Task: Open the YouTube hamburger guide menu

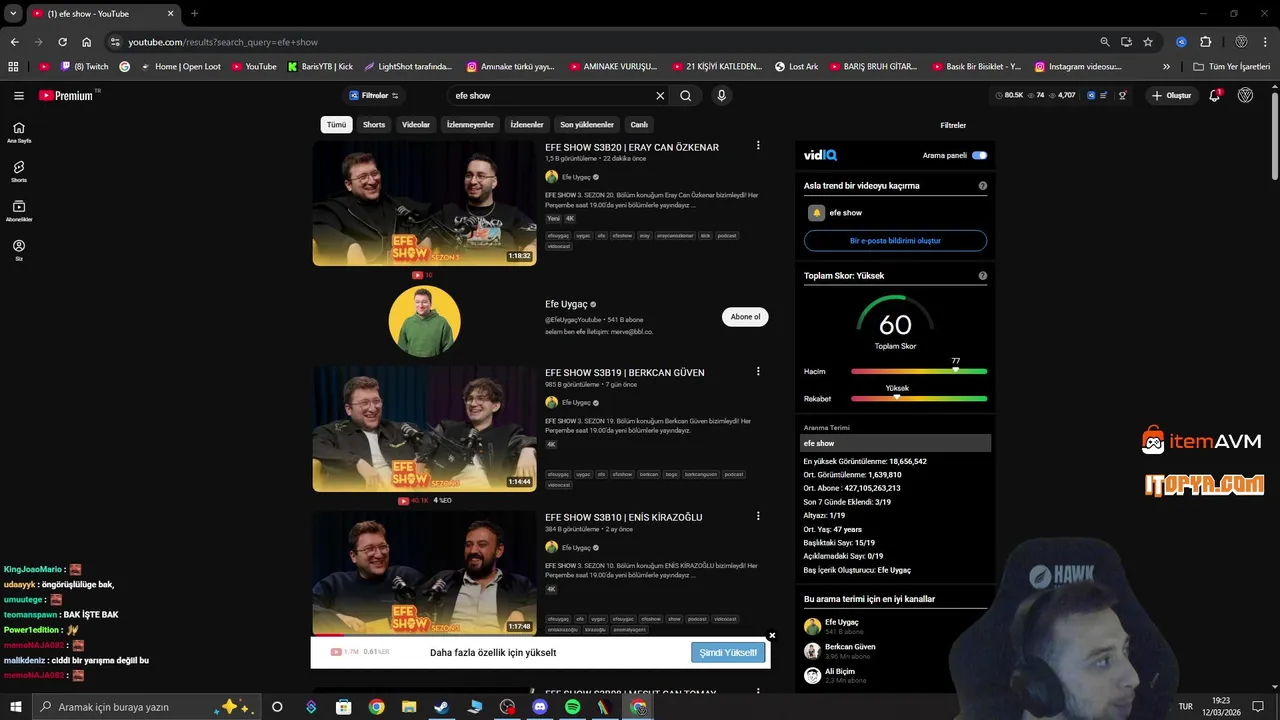Action: (19, 96)
